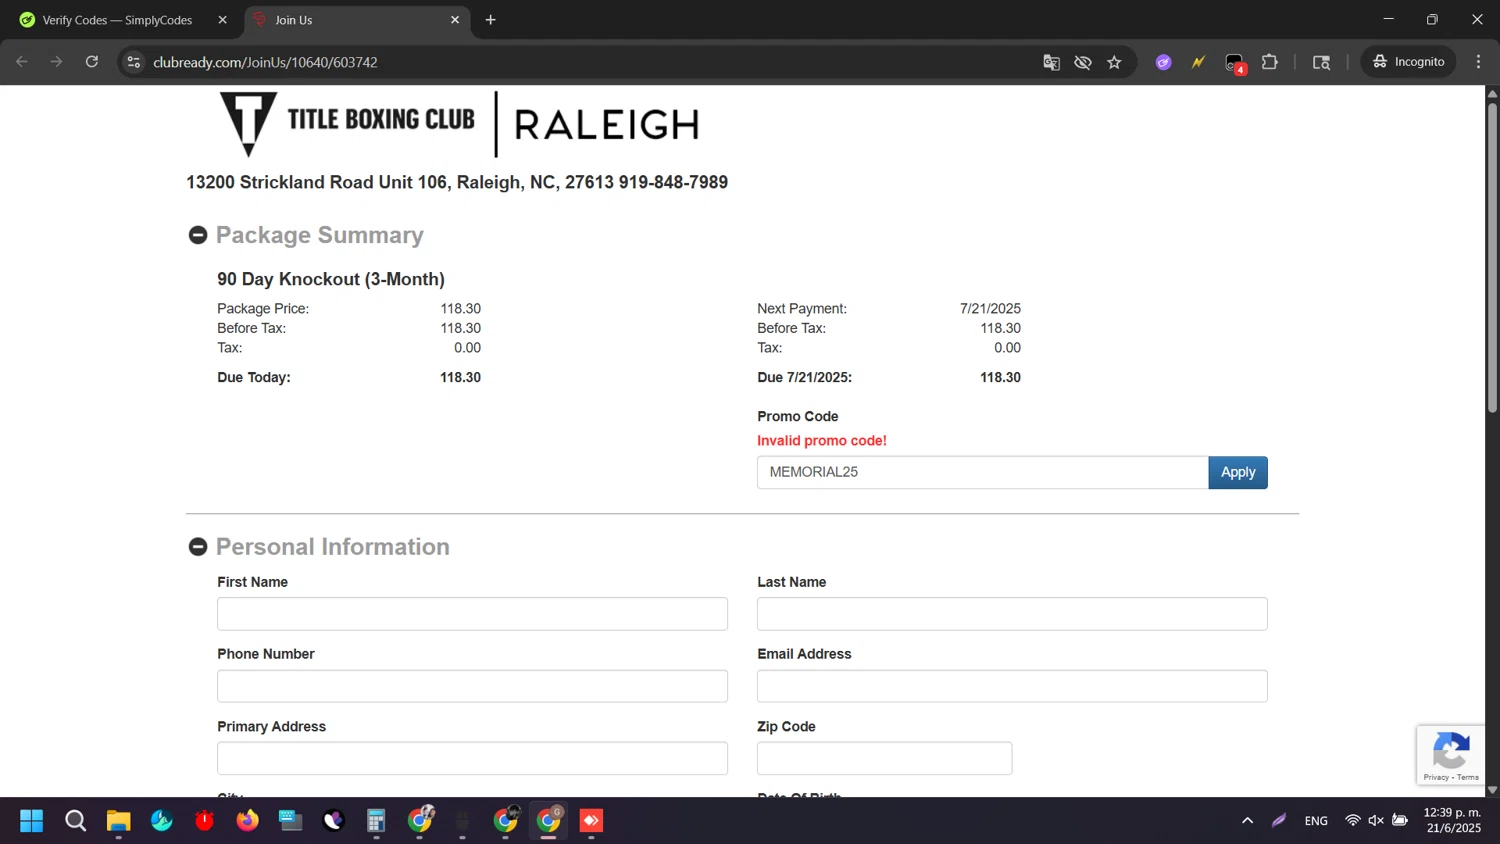
Task: Click the 'Invalid promo code!' error text
Action: tap(822, 441)
